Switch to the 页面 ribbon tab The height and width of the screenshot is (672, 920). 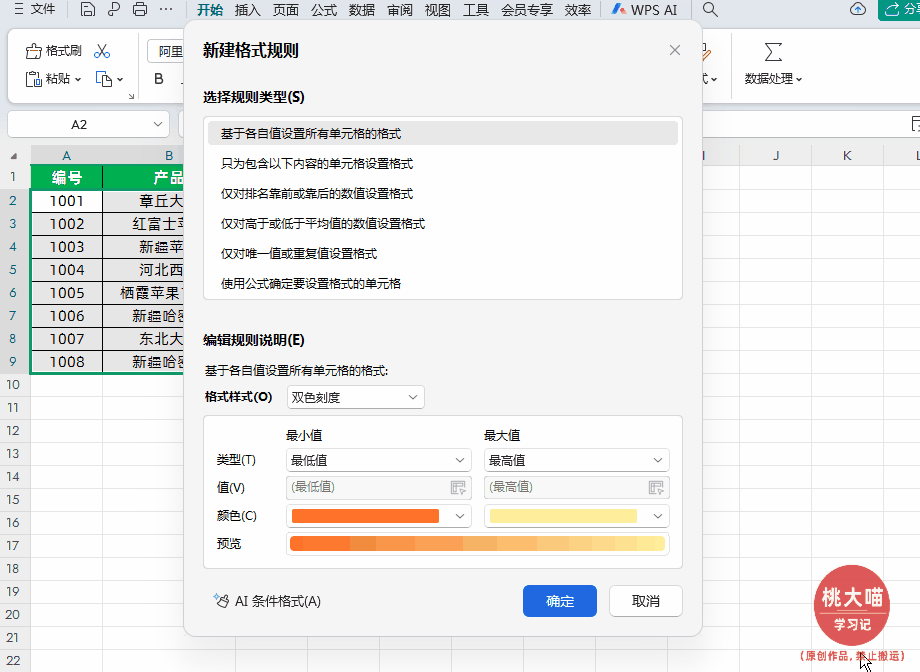click(x=286, y=10)
